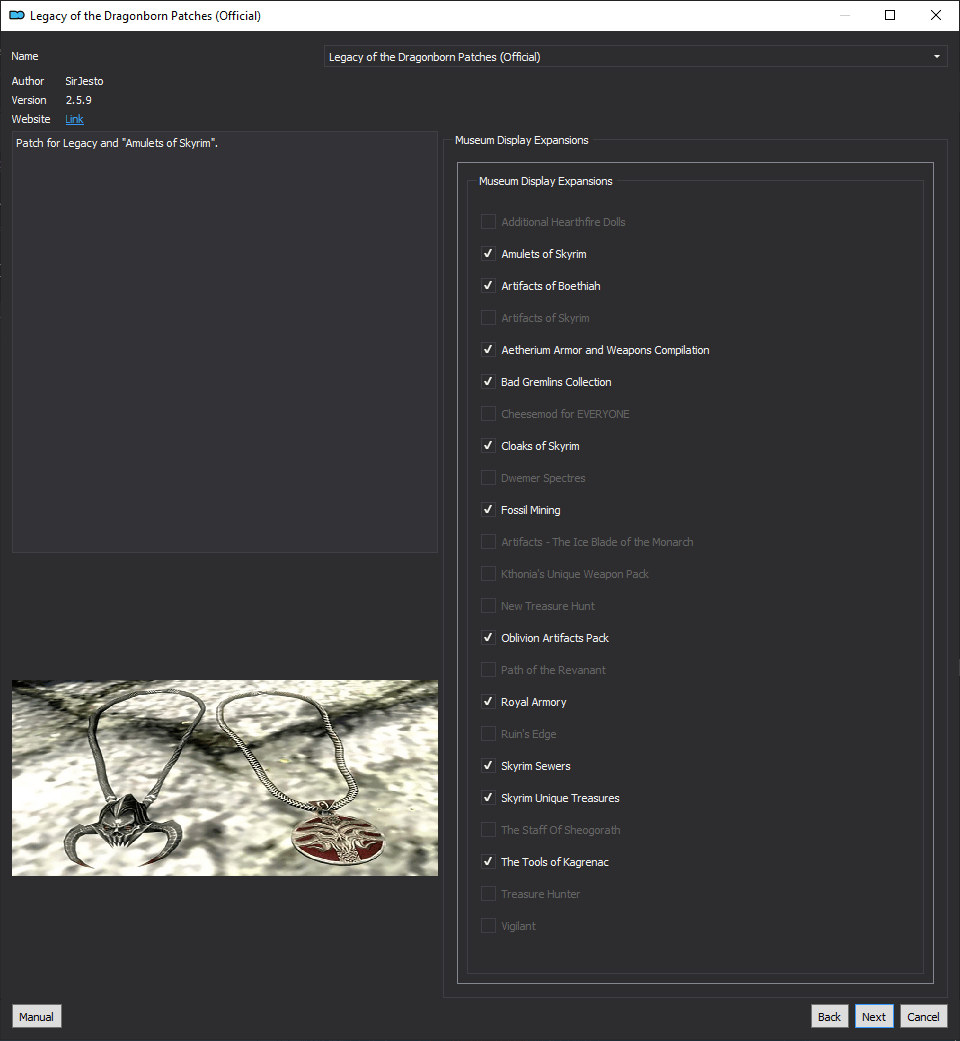Click the Ruin's Edge checkbox

pyautogui.click(x=488, y=734)
